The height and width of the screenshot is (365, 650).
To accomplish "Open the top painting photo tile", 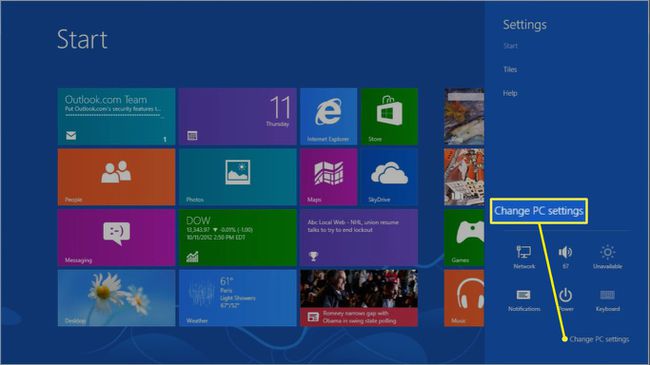I will tap(464, 117).
